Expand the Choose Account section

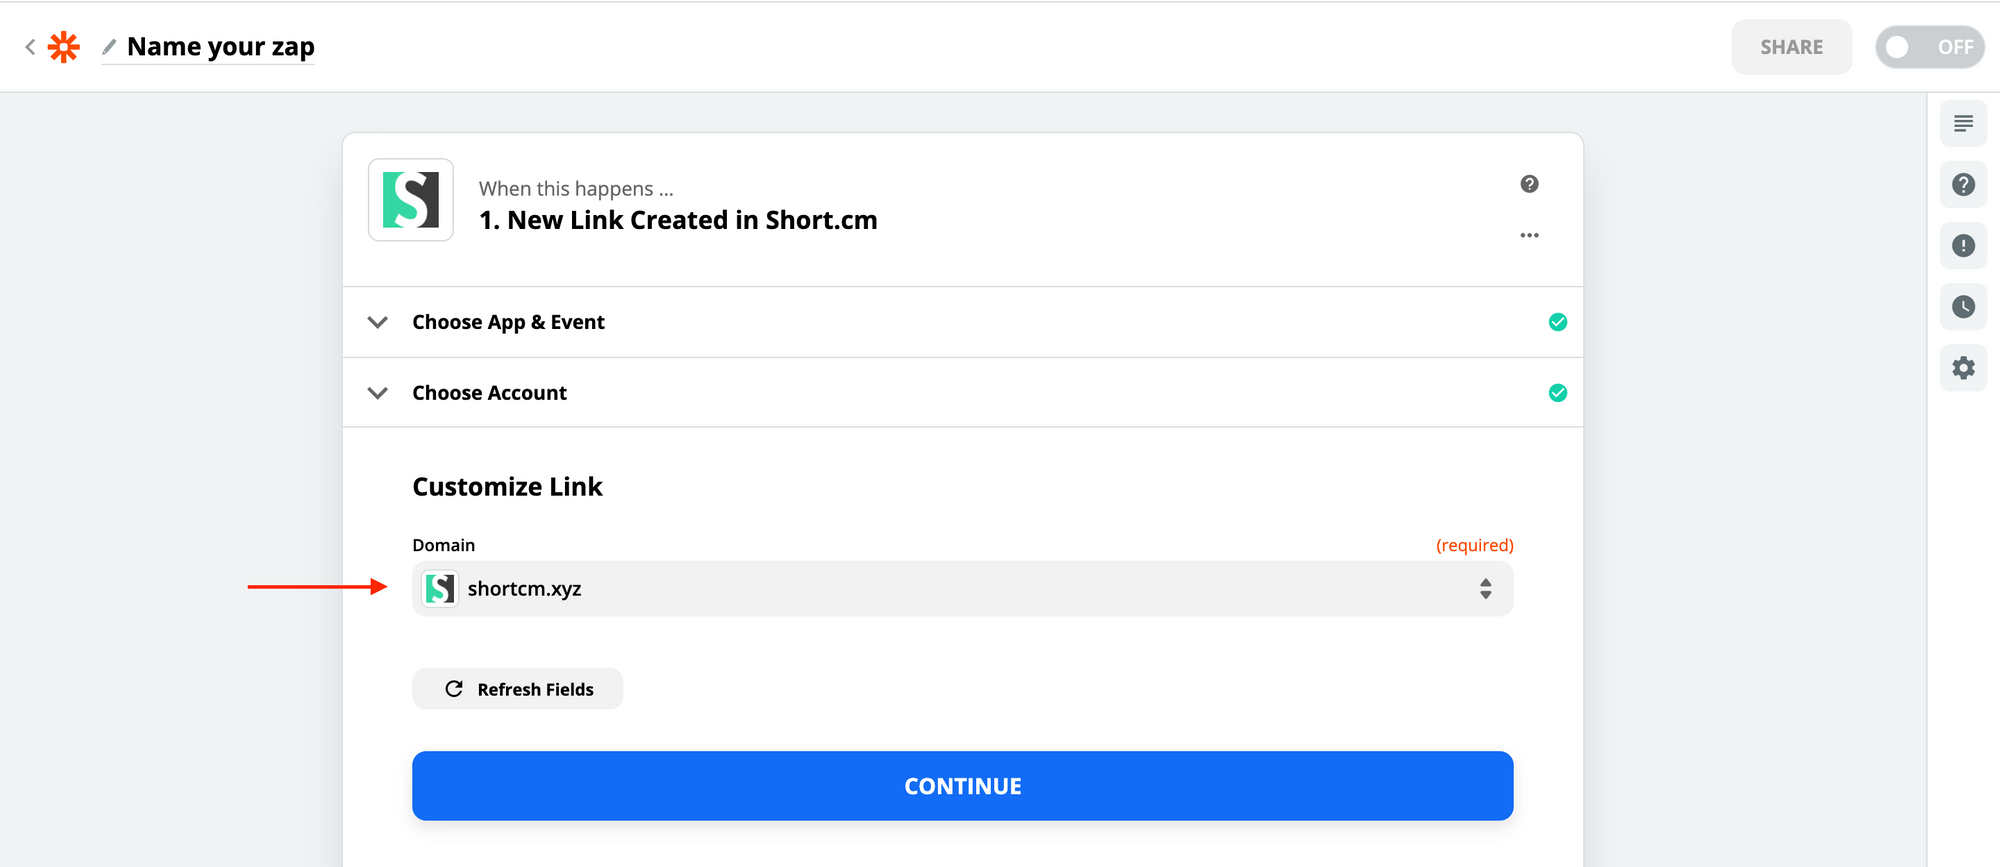[962, 393]
